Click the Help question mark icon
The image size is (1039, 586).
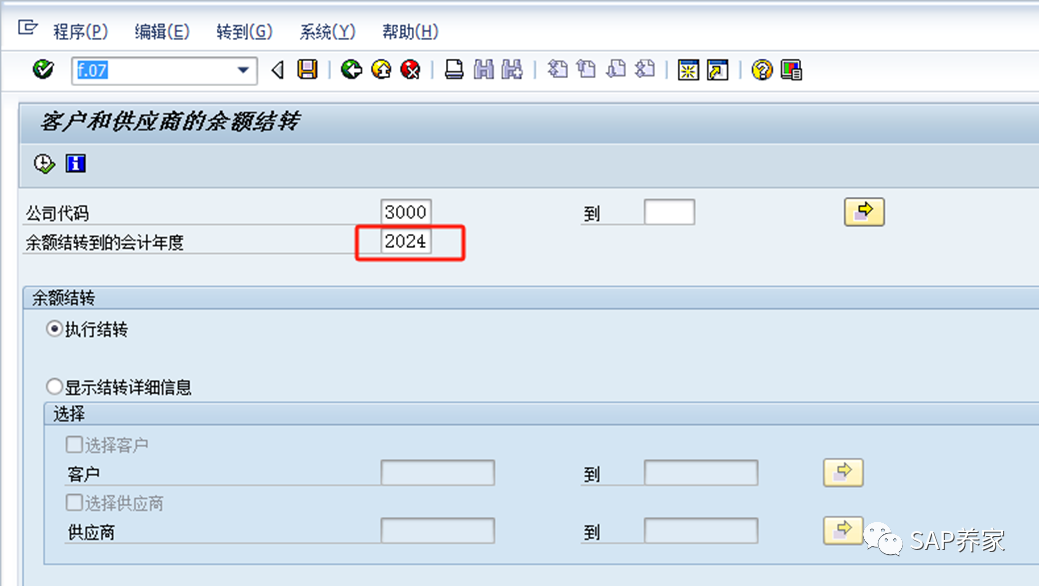[762, 70]
